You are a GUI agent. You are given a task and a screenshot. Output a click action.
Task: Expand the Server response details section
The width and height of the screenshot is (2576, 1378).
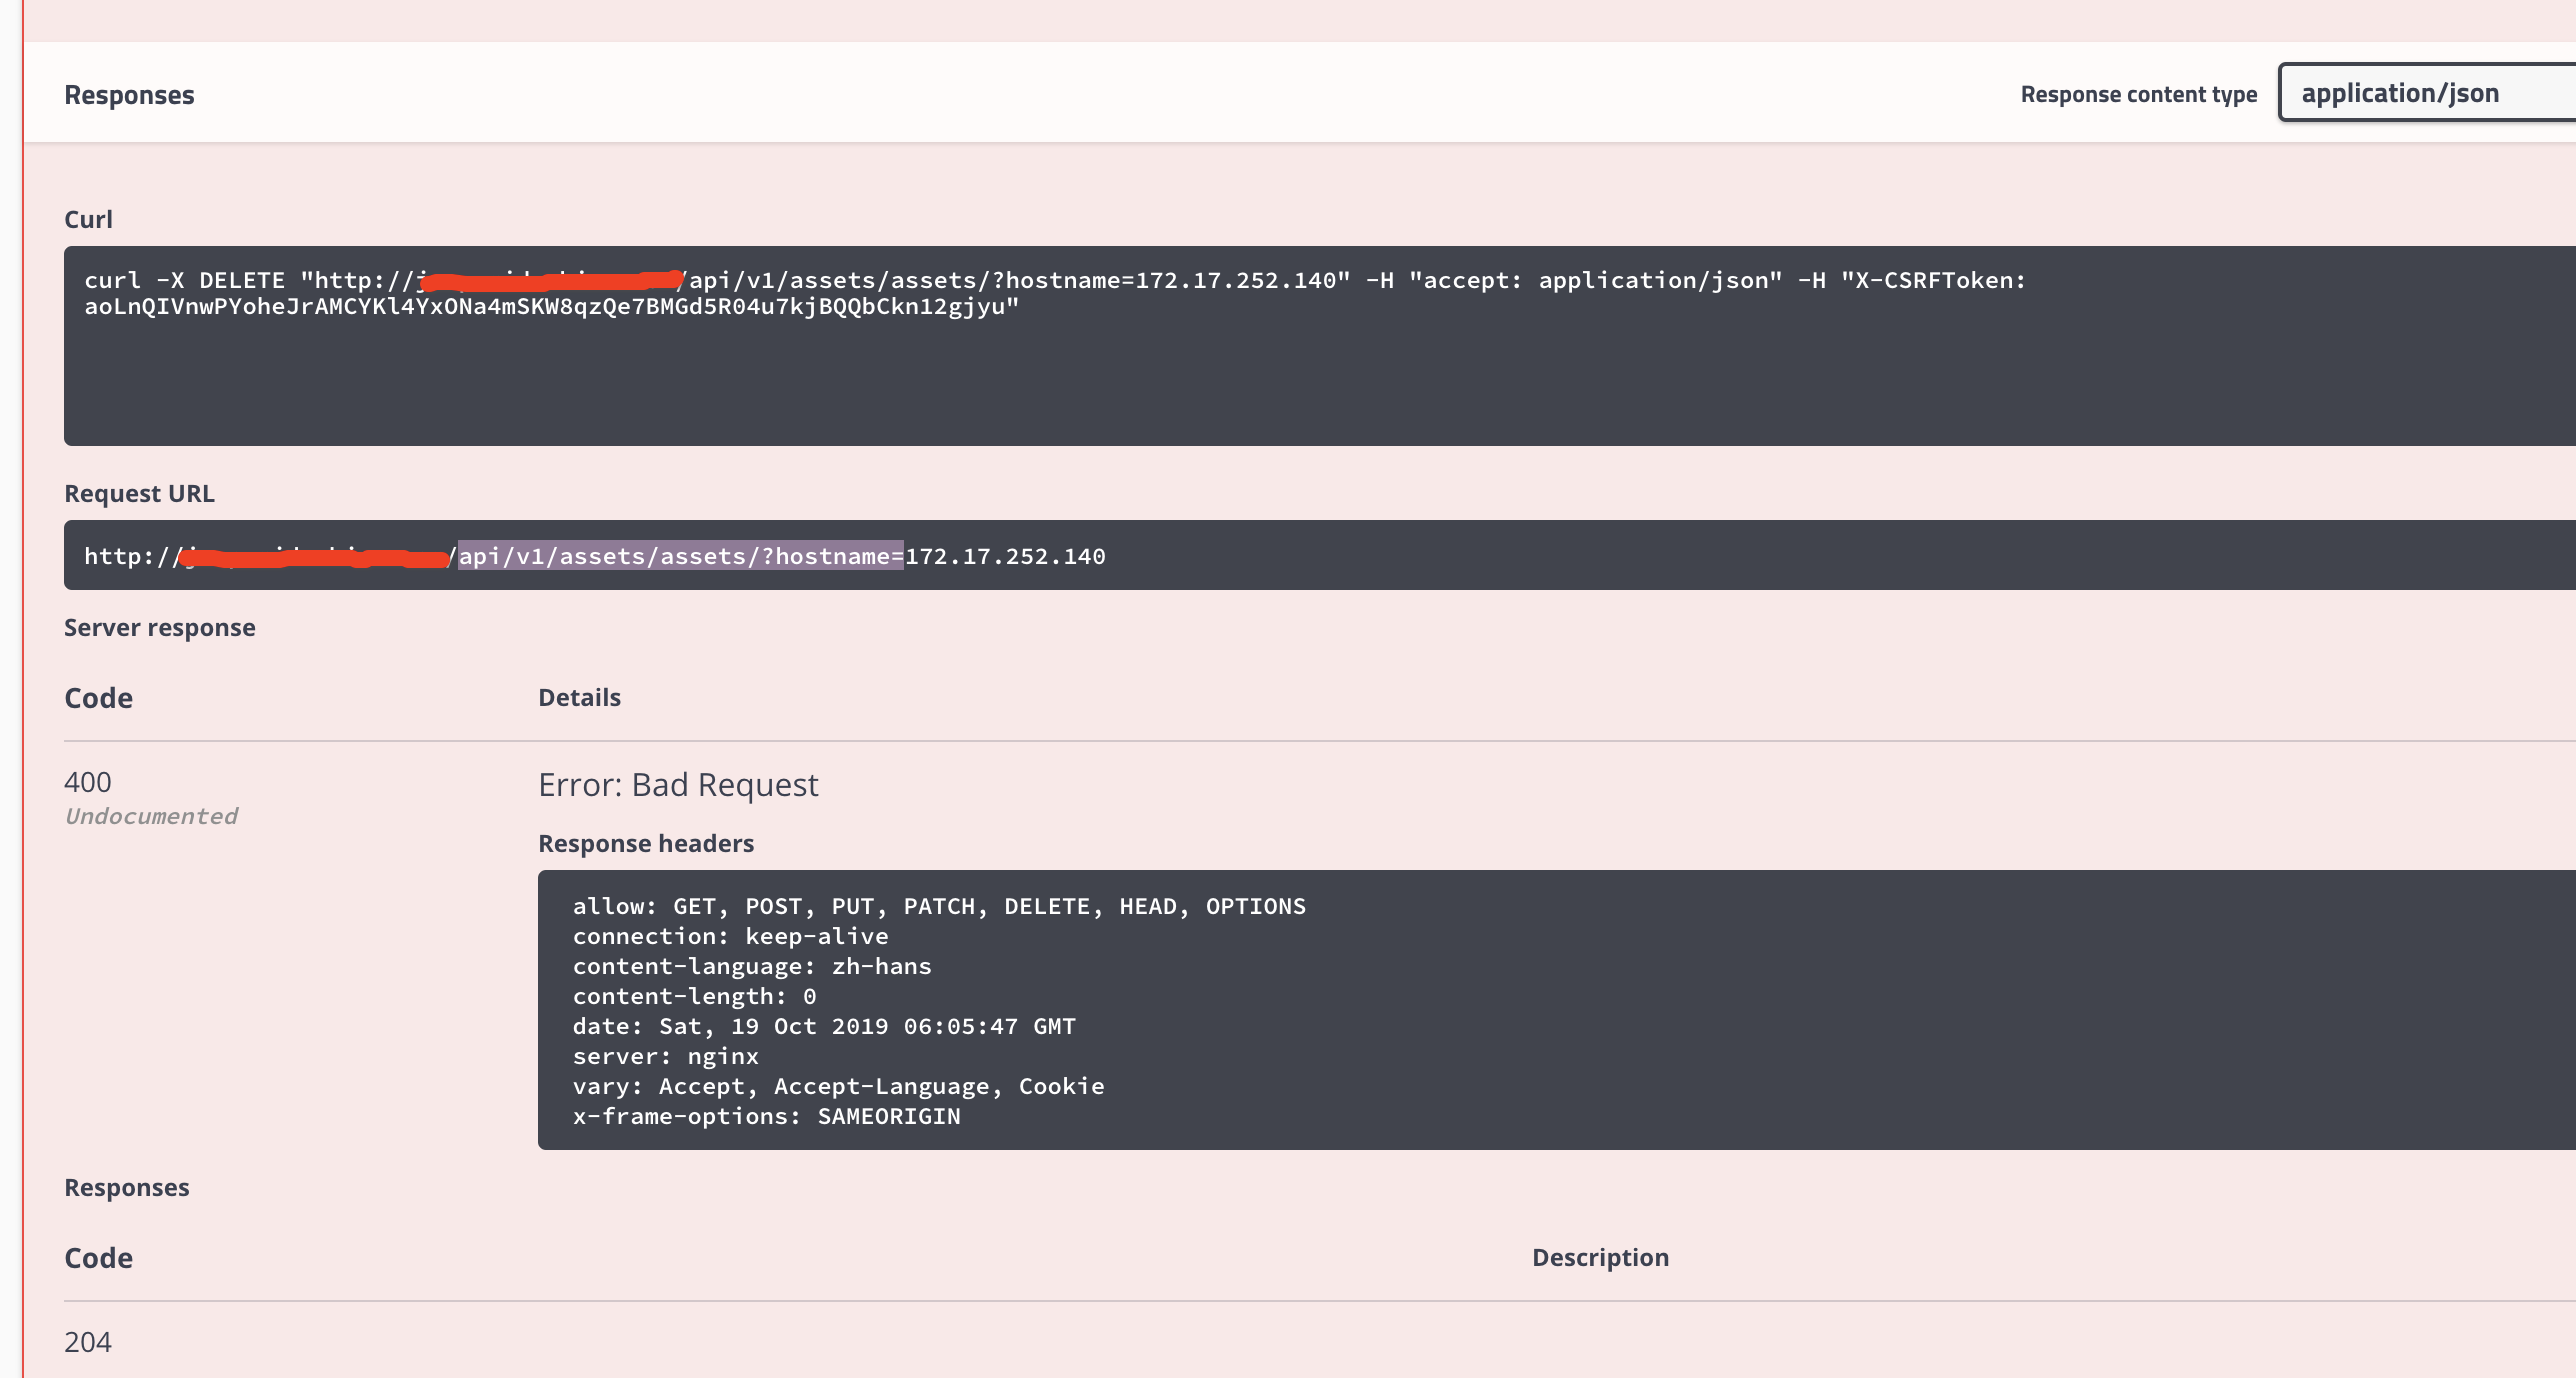tap(160, 627)
